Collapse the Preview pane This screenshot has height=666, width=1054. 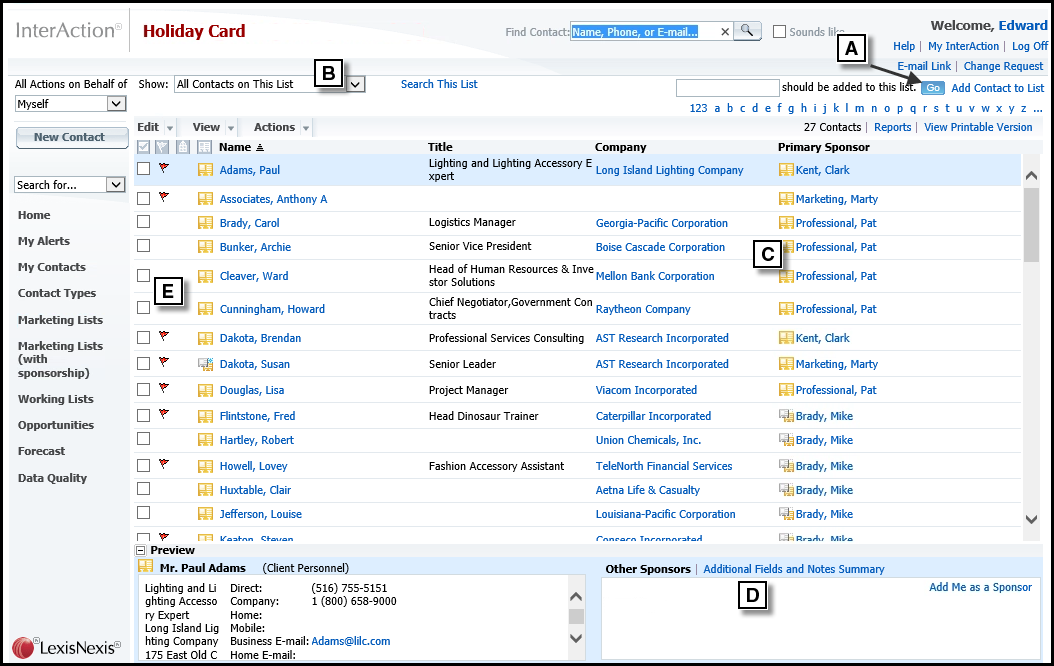[140, 550]
